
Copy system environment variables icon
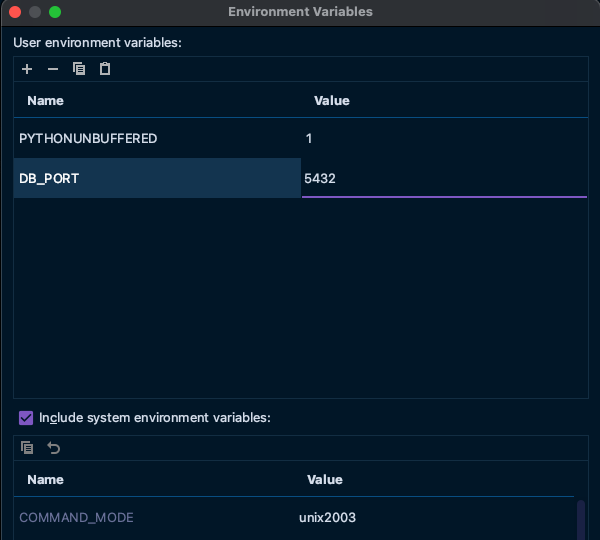(x=27, y=448)
